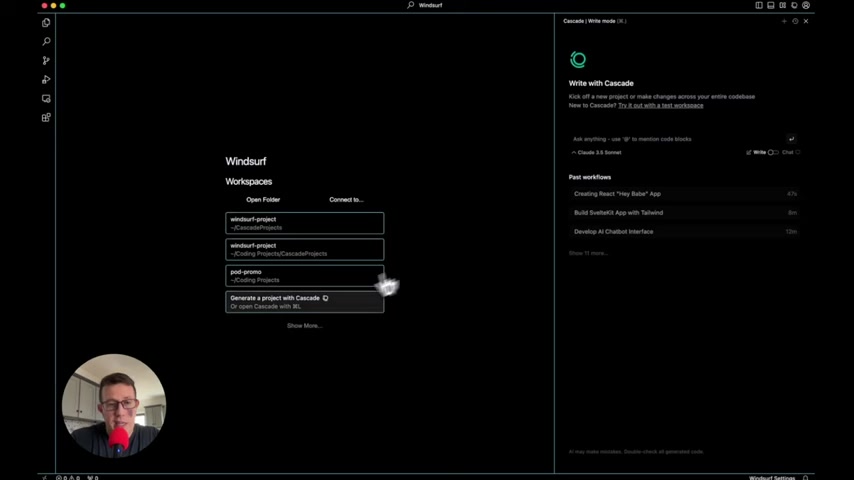The height and width of the screenshot is (480, 854).
Task: Click the Write mode label
Action: tap(760, 153)
